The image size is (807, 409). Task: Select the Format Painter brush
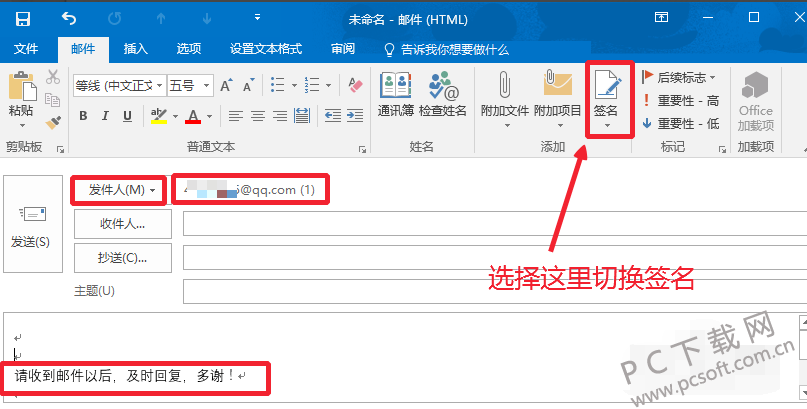(x=52, y=122)
